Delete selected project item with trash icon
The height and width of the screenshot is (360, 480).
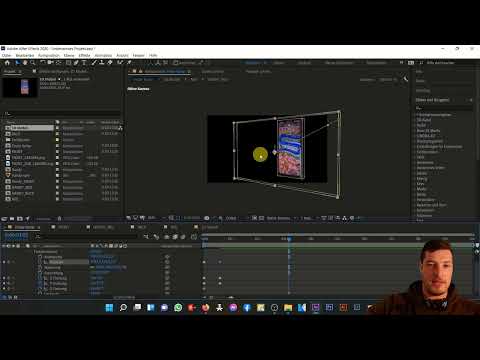tap(59, 219)
